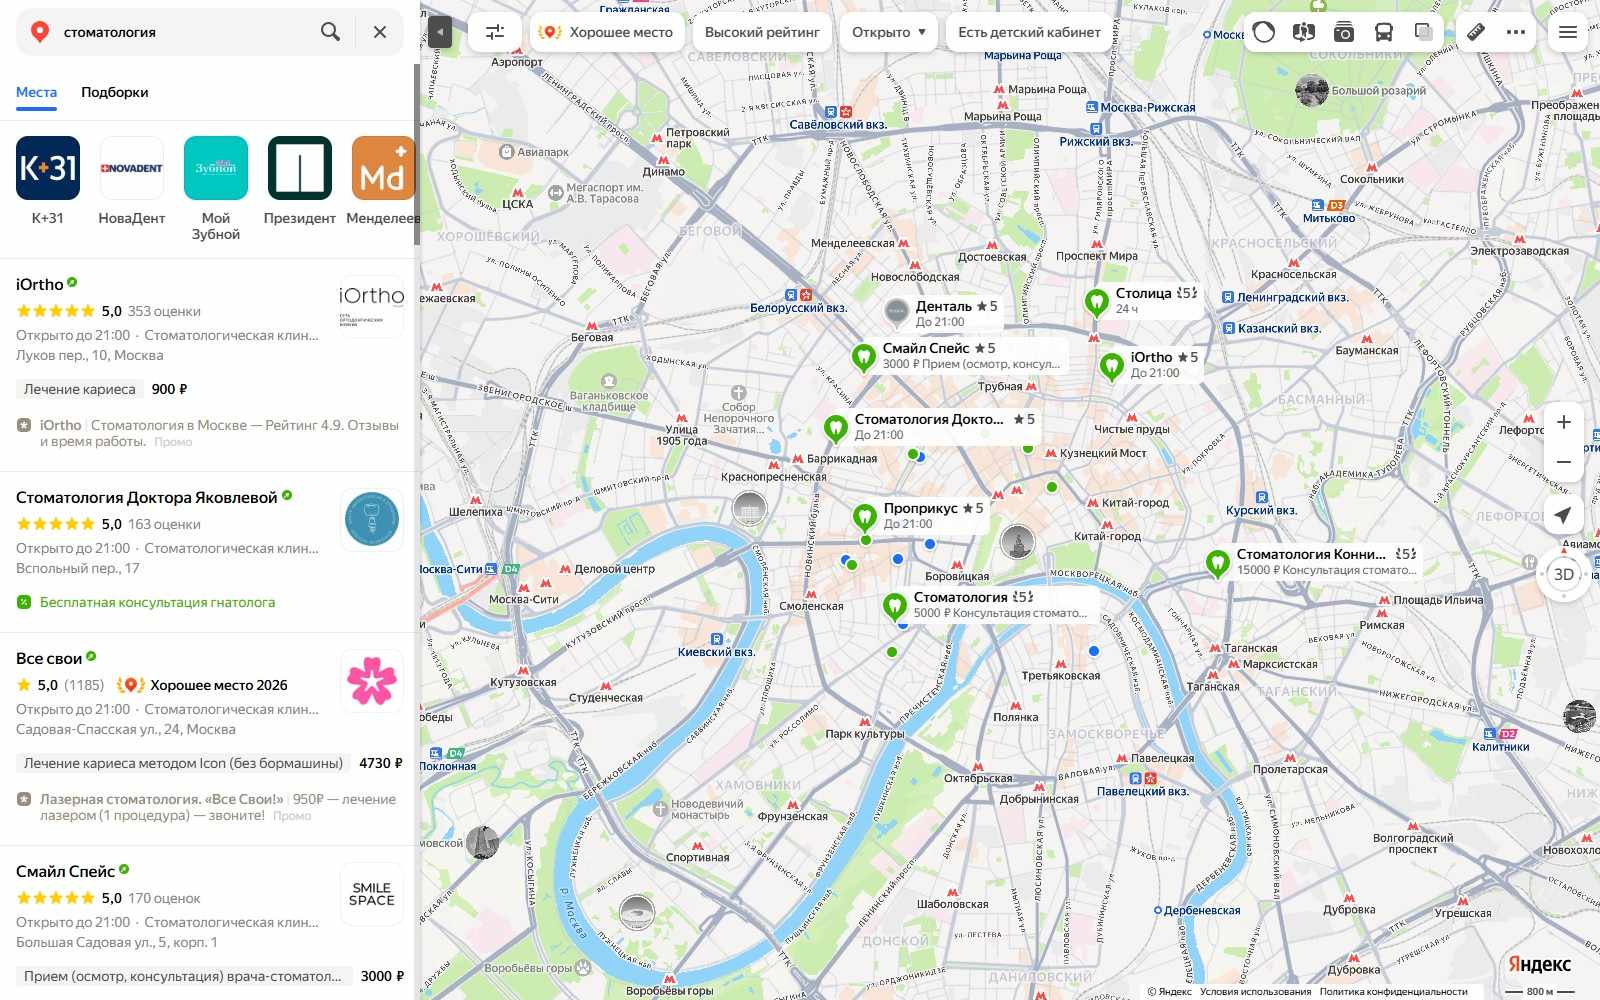This screenshot has height=1000, width=1600.
Task: Open more tools three-dots menu
Action: click(1516, 32)
